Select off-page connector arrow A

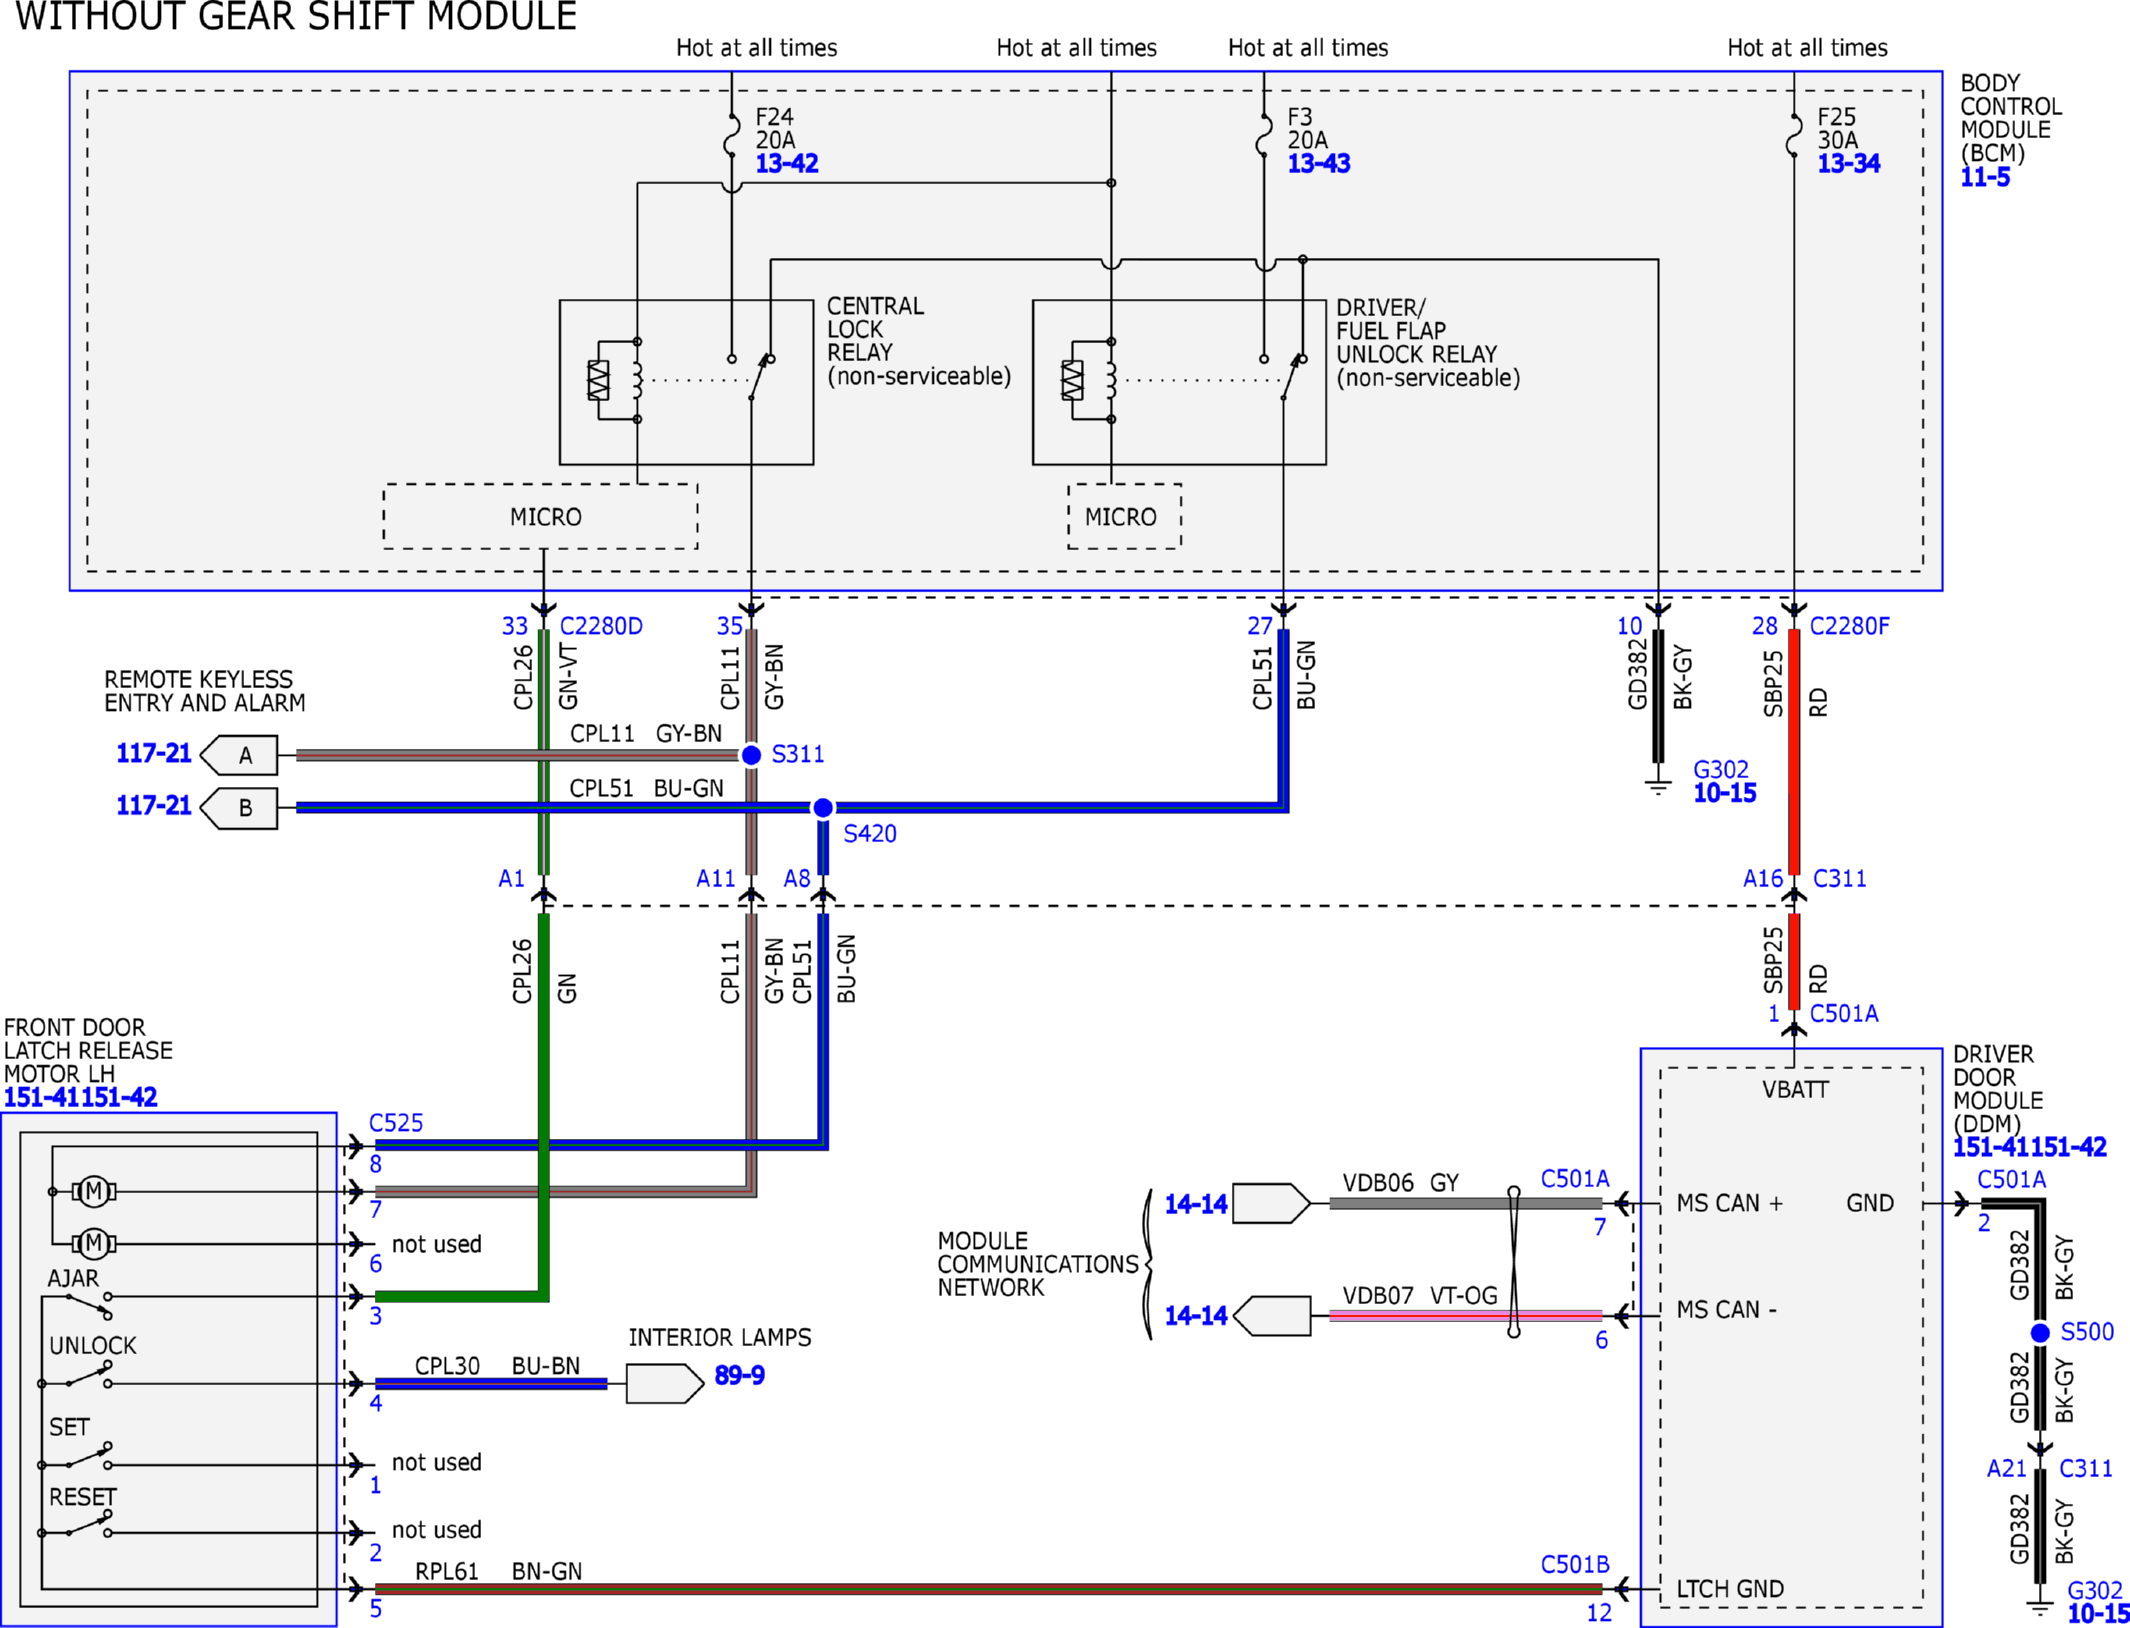click(239, 755)
